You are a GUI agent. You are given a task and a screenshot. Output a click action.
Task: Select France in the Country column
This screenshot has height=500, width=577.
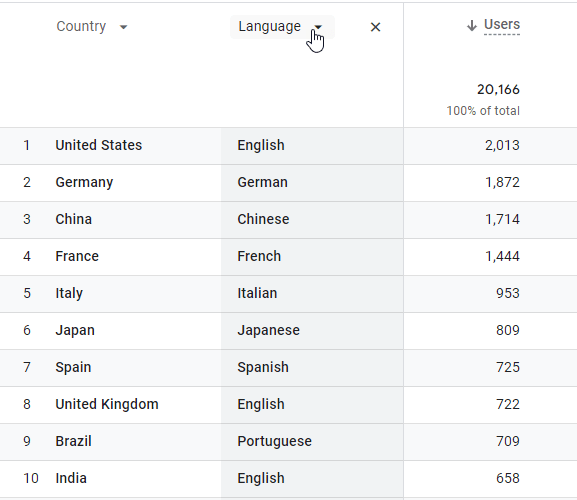pyautogui.click(x=77, y=256)
